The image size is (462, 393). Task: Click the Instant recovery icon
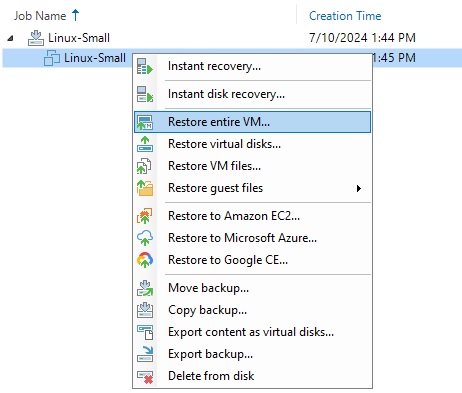click(145, 66)
